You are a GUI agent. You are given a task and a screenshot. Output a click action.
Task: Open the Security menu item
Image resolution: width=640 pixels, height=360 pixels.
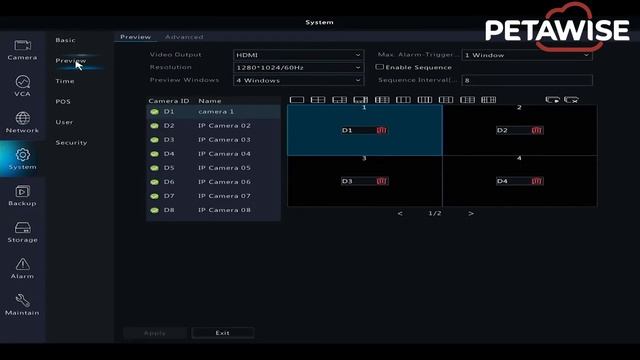point(71,142)
